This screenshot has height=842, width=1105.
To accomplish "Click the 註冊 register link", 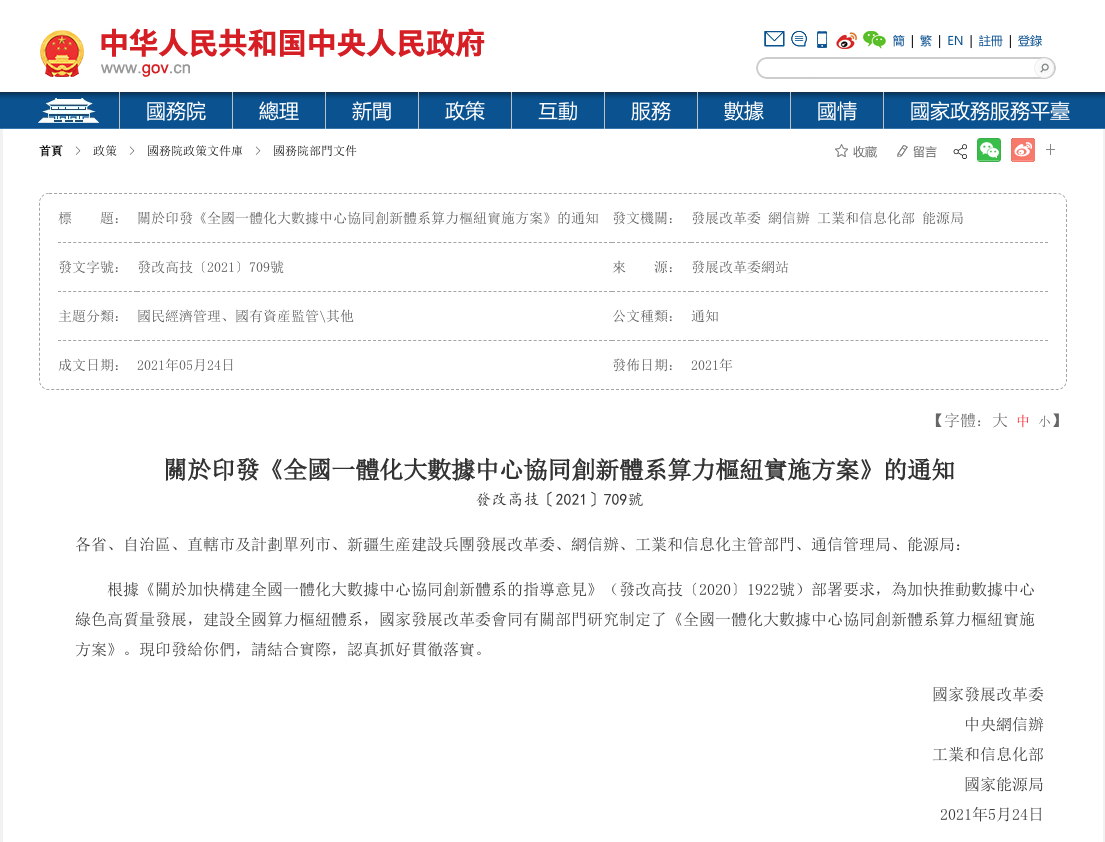I will [x=990, y=41].
